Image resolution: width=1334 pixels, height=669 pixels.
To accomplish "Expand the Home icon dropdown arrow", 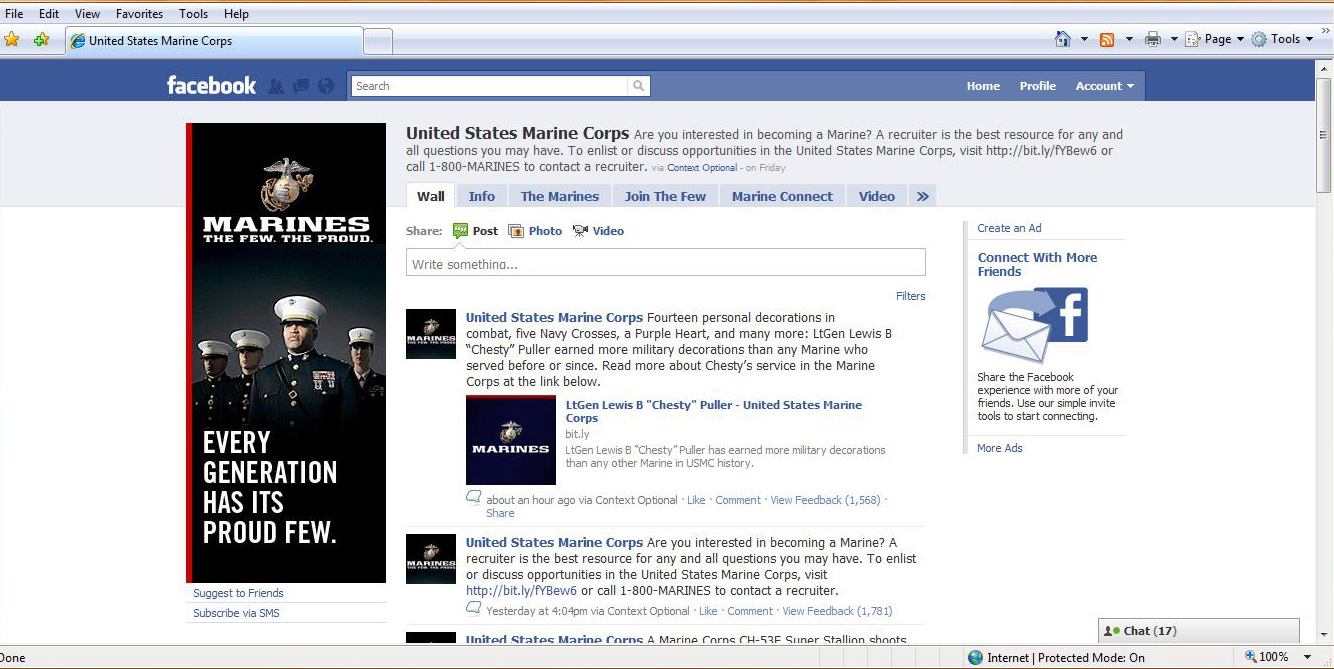I will (1085, 40).
